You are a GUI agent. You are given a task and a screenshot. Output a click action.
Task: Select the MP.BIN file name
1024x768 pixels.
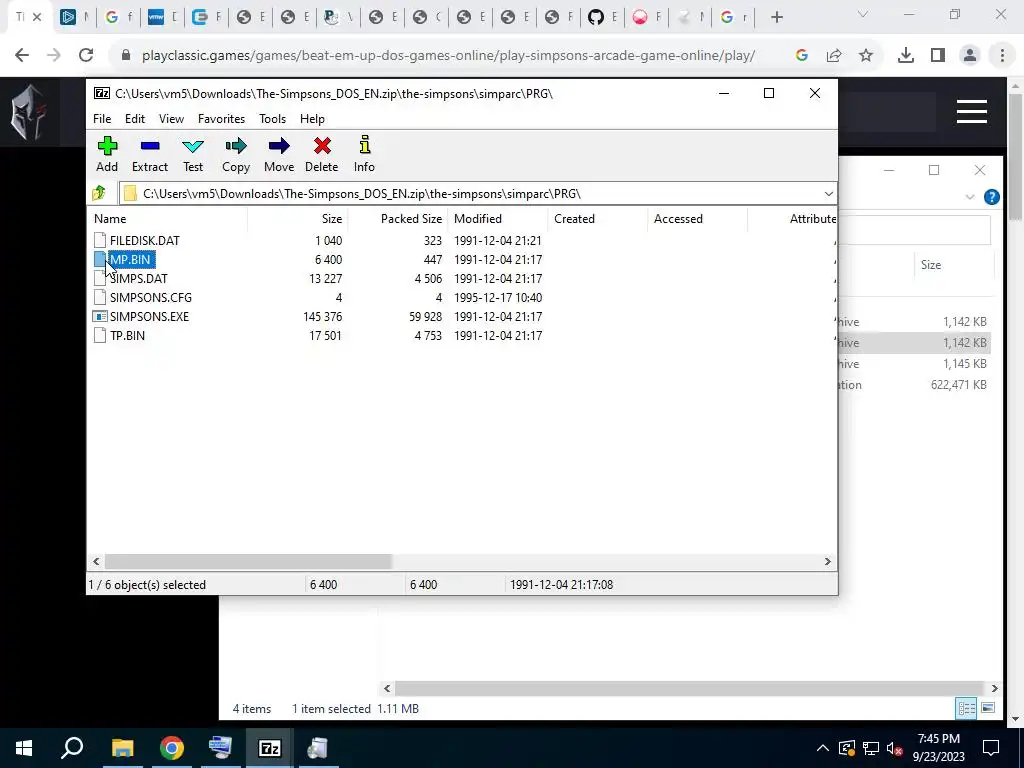pyautogui.click(x=131, y=260)
